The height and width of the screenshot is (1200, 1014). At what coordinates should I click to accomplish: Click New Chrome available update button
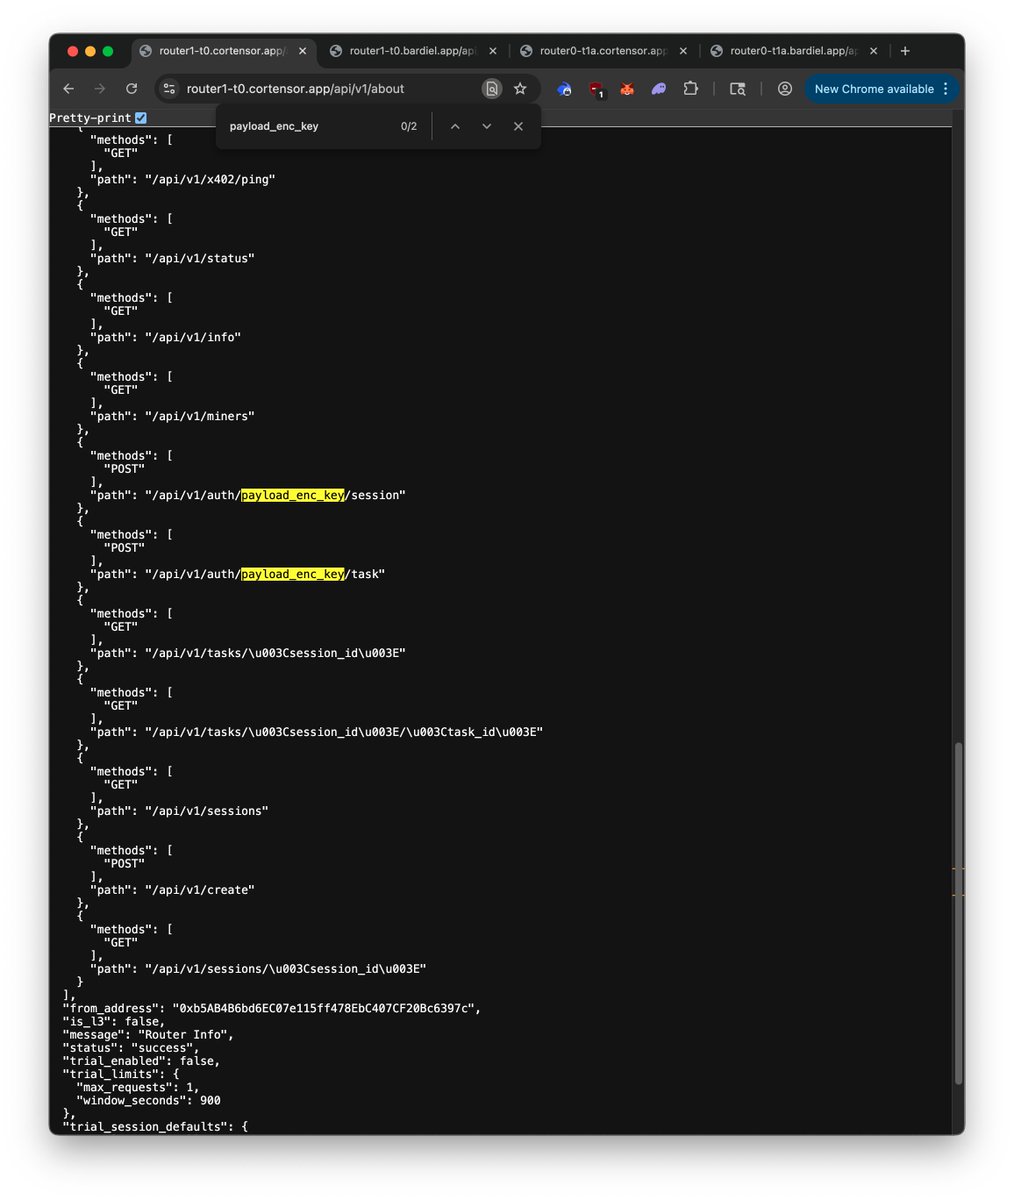[x=881, y=89]
